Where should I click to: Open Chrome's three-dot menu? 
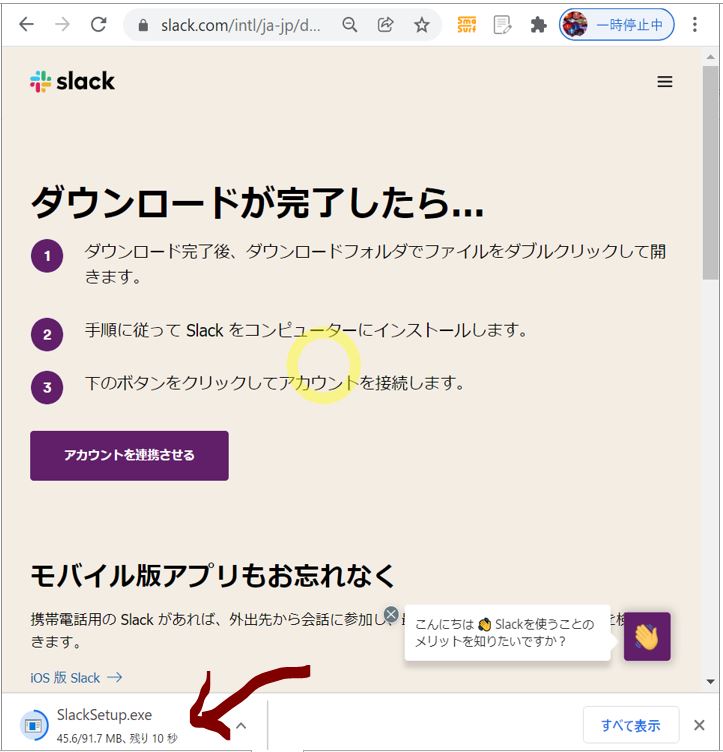696,25
